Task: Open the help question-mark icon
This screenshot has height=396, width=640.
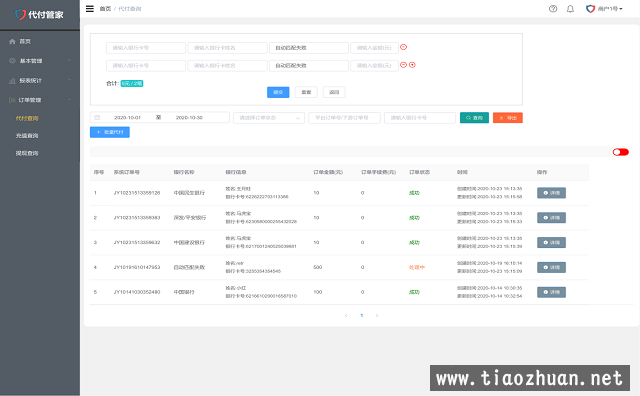Action: 553,9
